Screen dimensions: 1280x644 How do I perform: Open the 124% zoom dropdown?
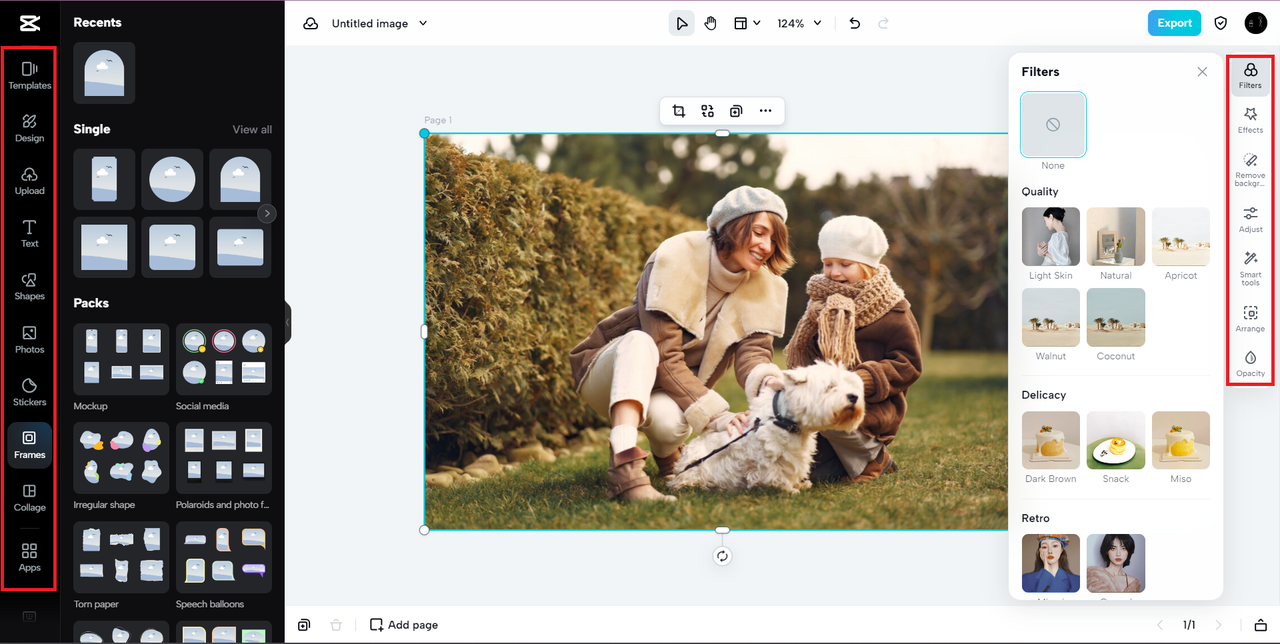pyautogui.click(x=799, y=23)
